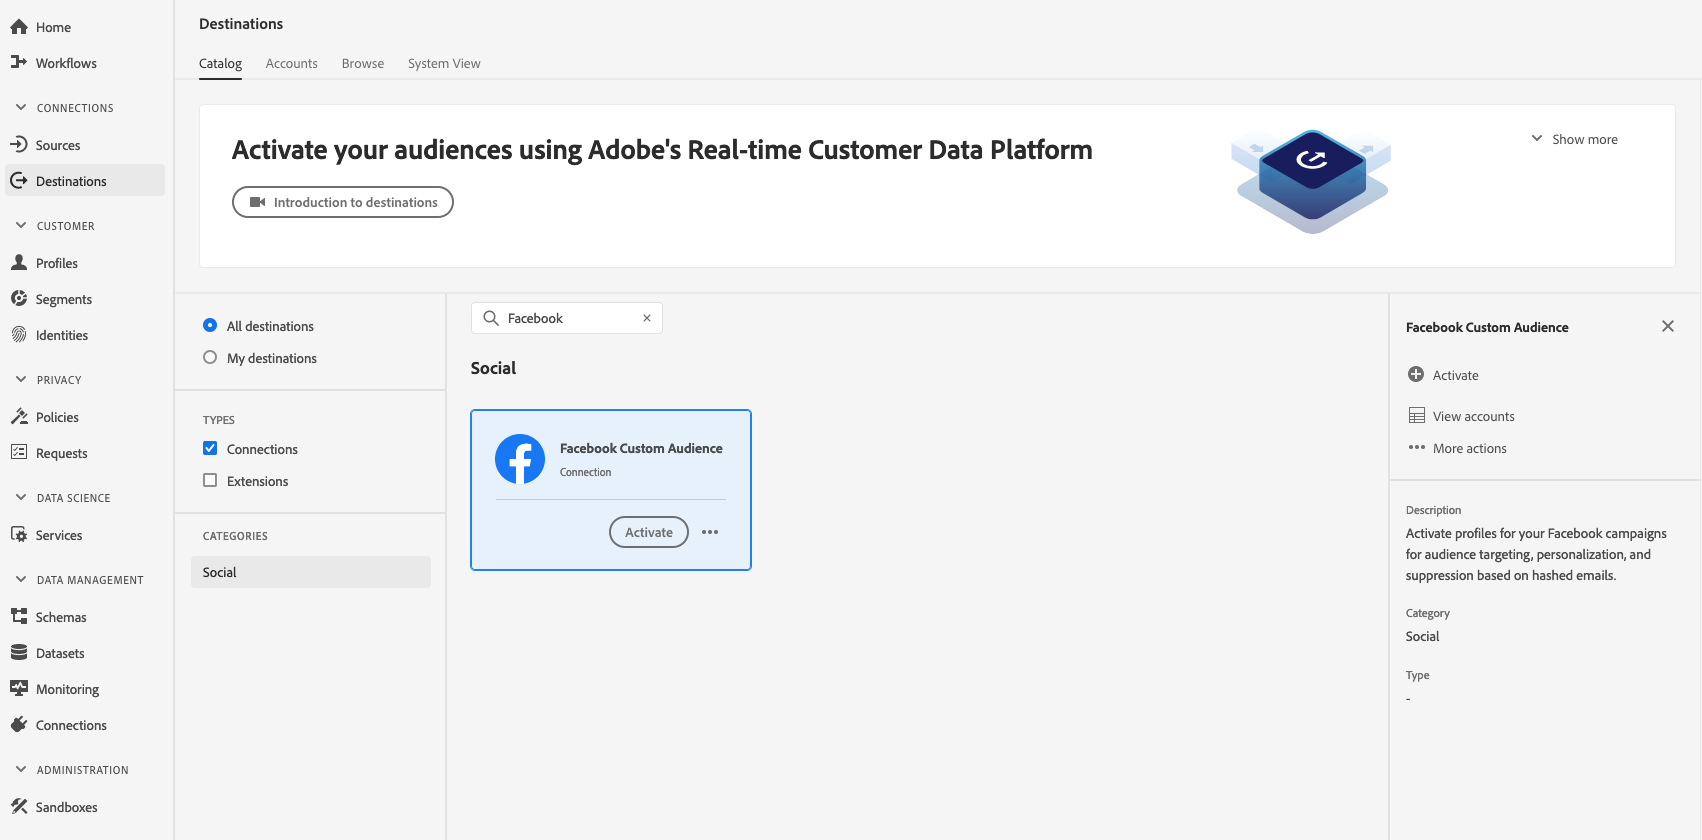Clear the Facebook search text

pos(647,318)
